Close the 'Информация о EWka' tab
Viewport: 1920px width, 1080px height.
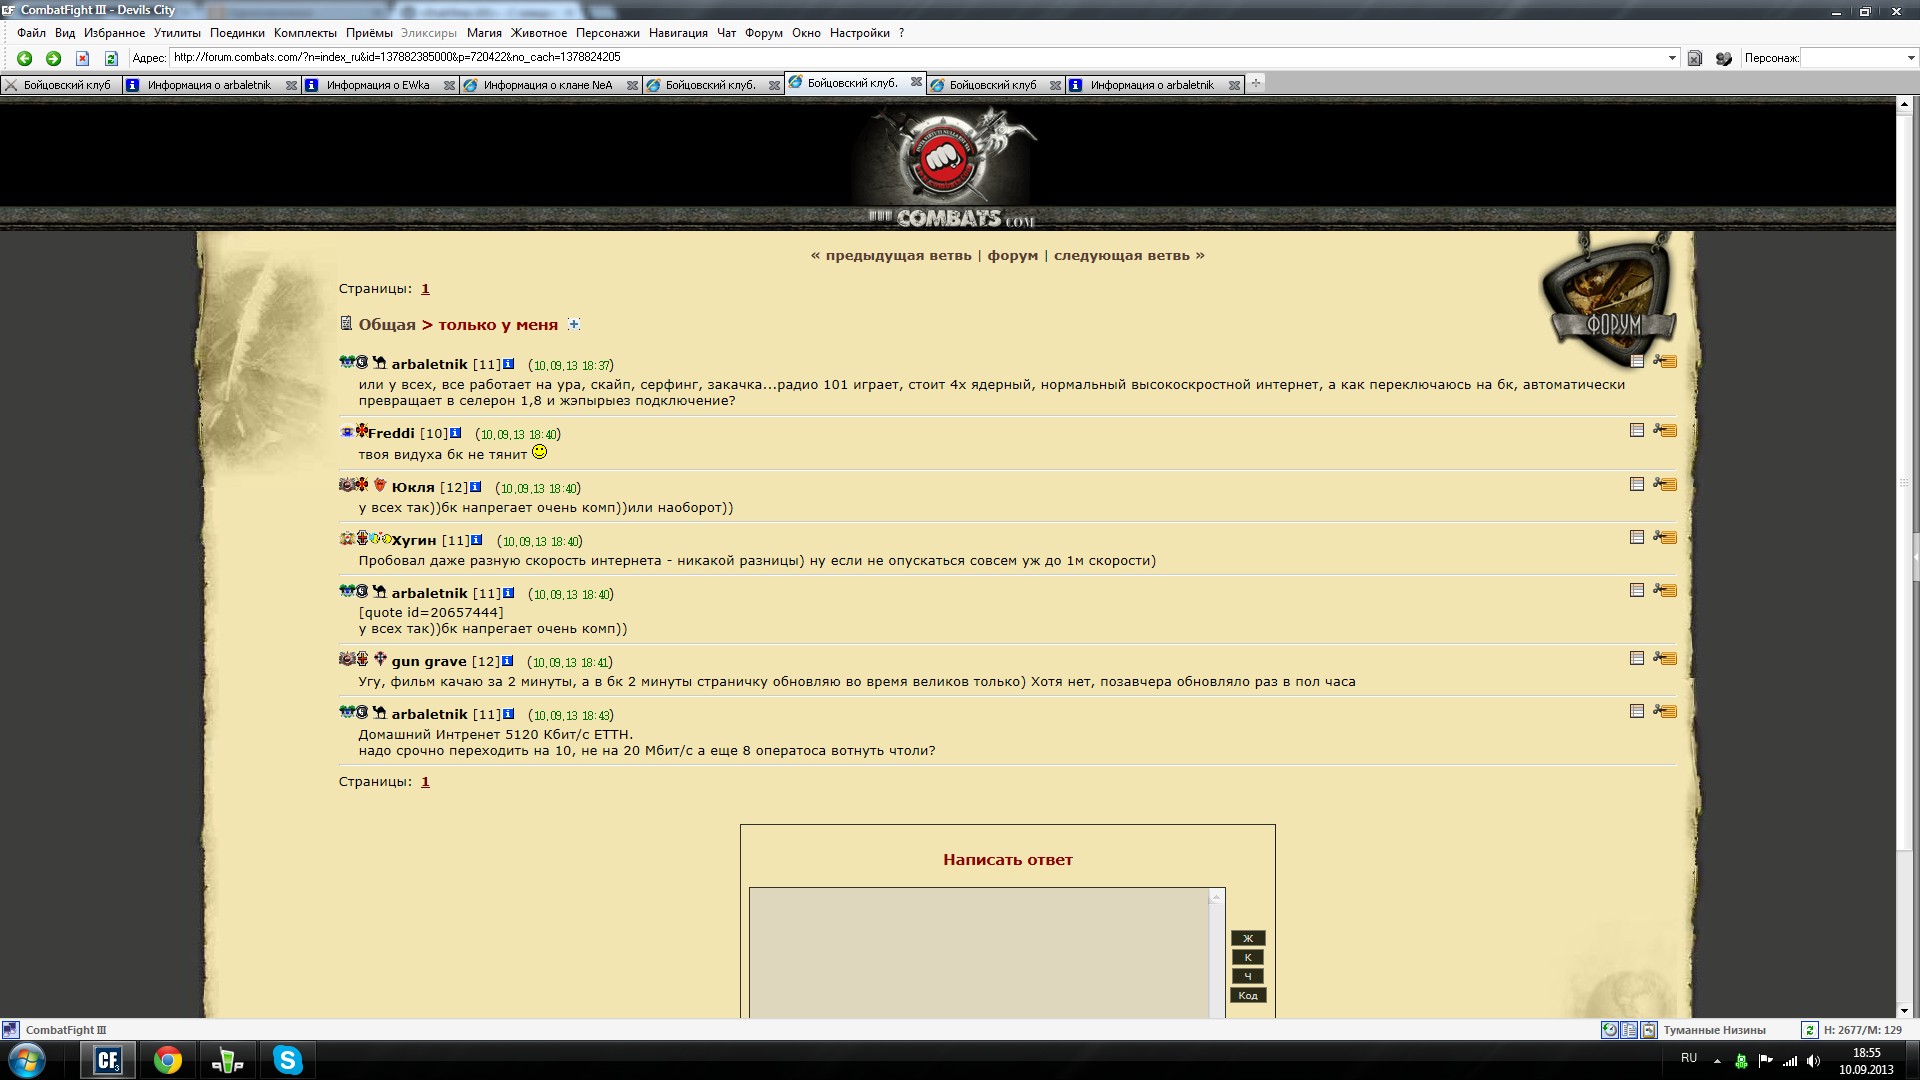449,85
